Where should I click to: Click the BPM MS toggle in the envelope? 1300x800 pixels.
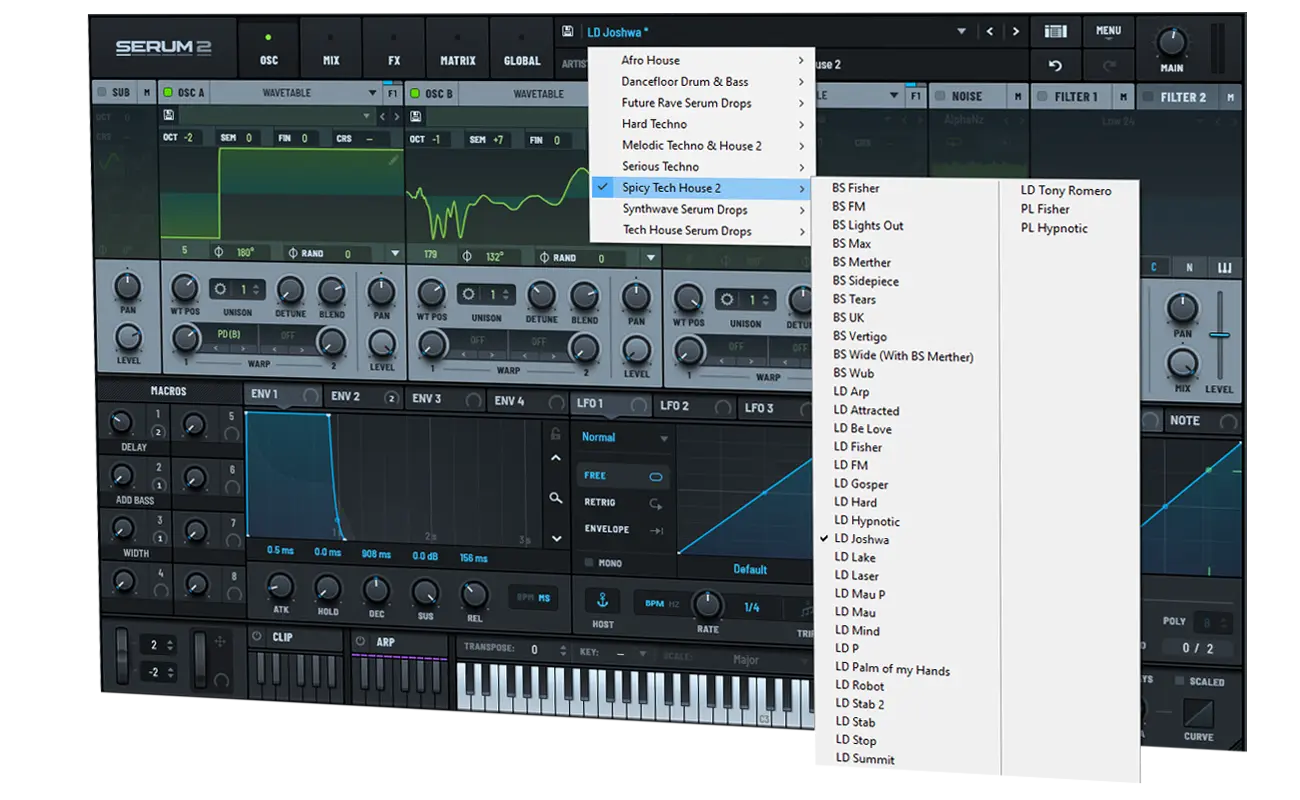click(533, 598)
